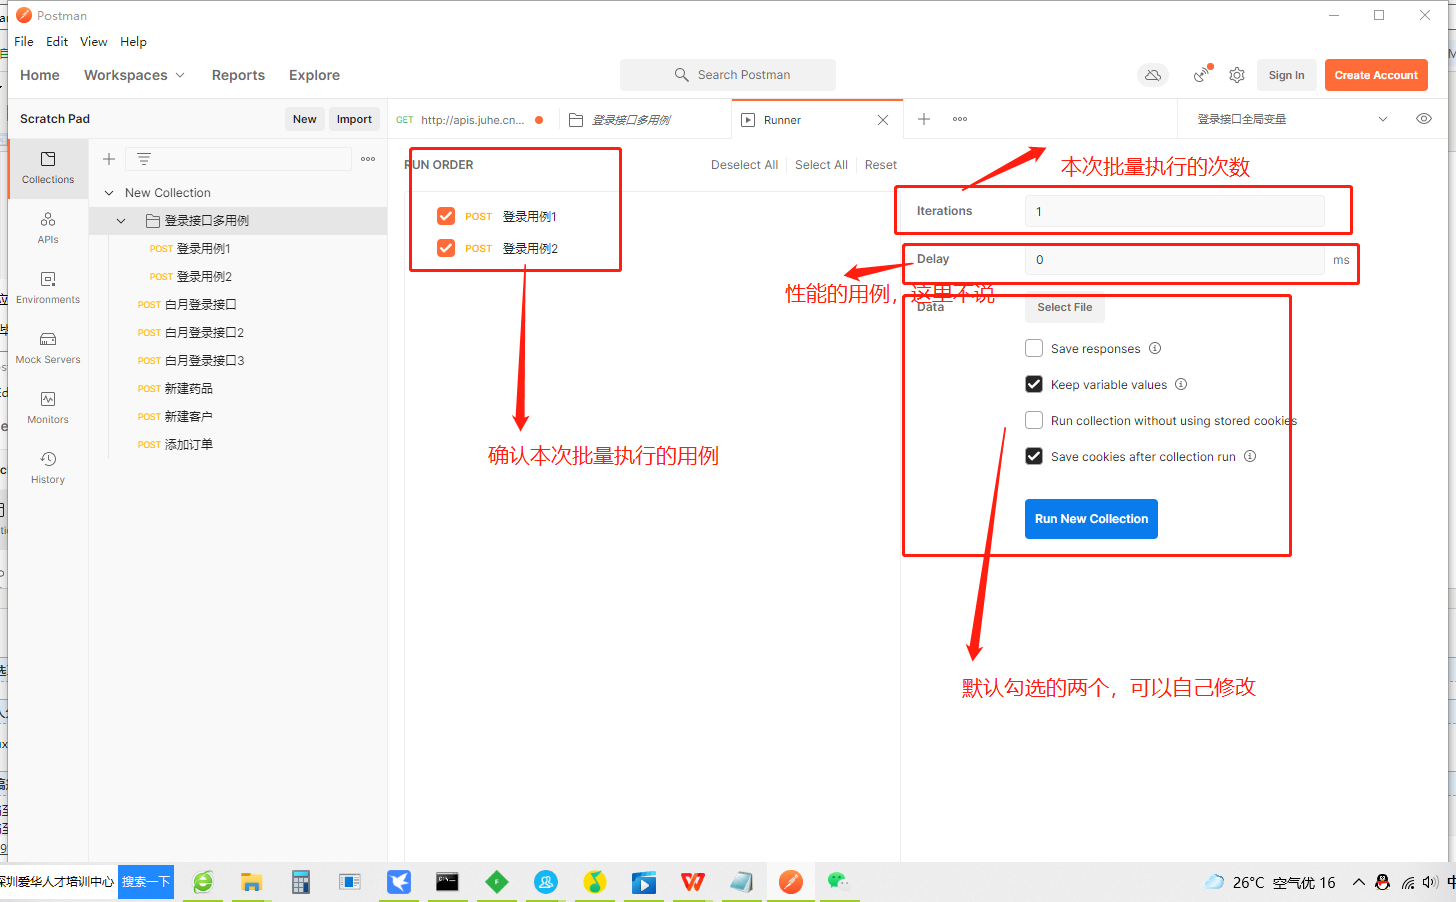
Task: Open the settings gear icon
Action: [1237, 75]
